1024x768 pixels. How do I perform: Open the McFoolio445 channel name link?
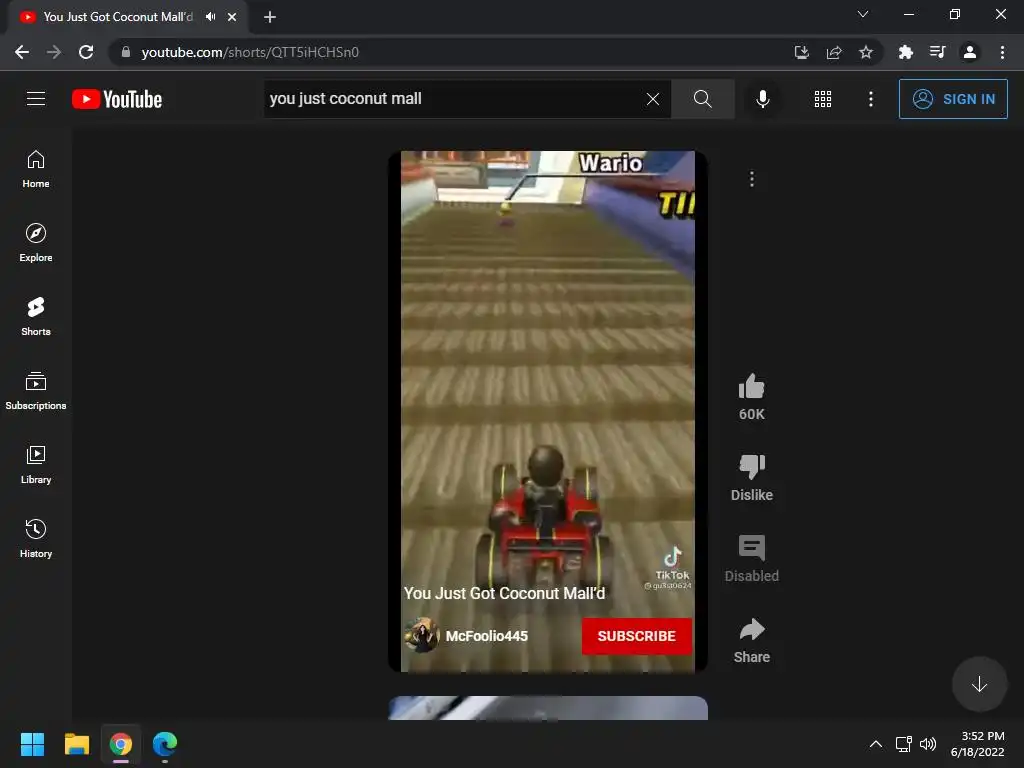[x=487, y=636]
